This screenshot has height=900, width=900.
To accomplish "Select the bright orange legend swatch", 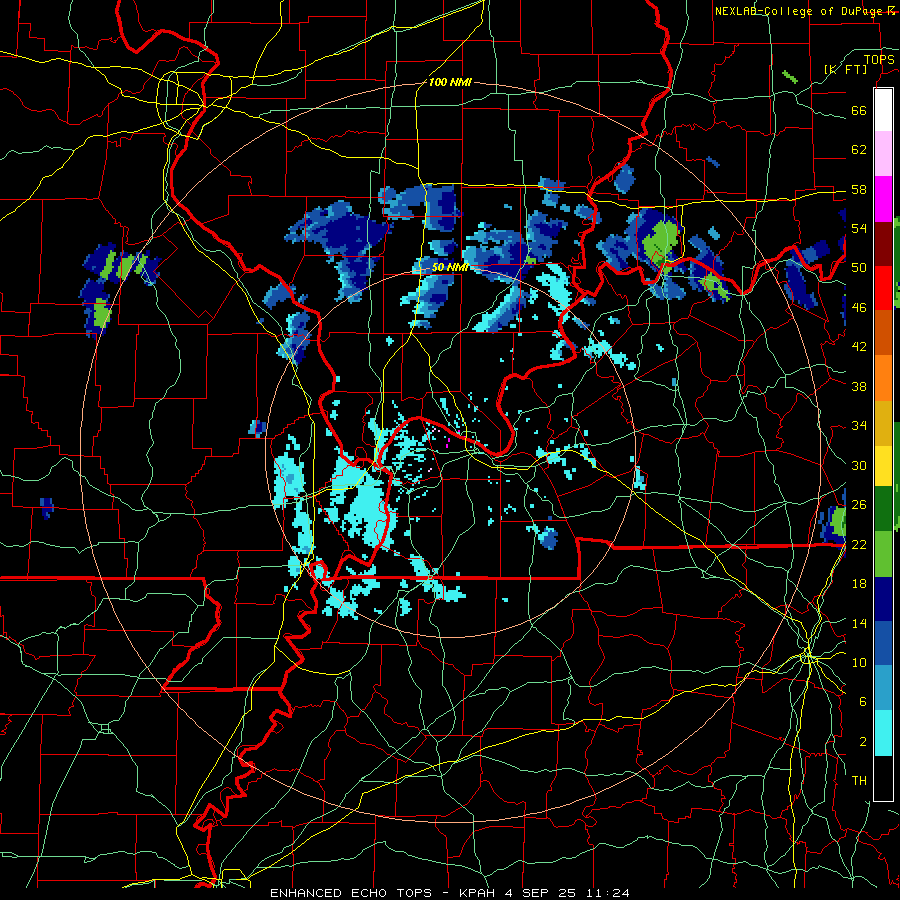I will pos(883,378).
